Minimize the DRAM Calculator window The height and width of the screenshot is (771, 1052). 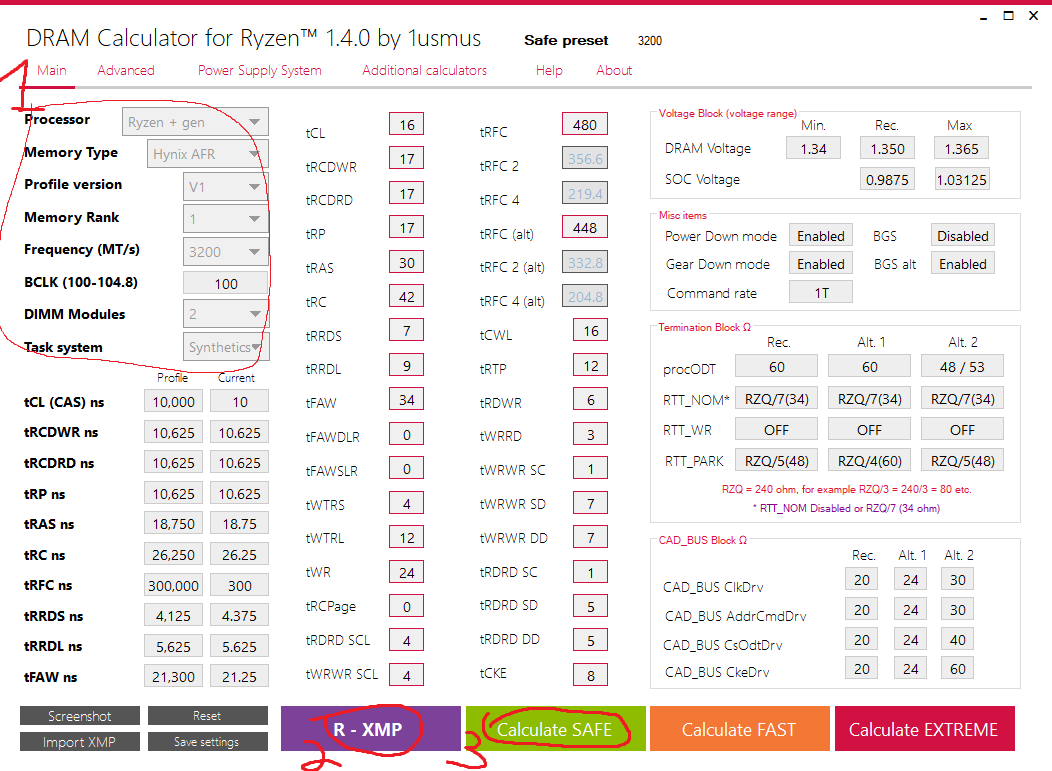click(984, 16)
